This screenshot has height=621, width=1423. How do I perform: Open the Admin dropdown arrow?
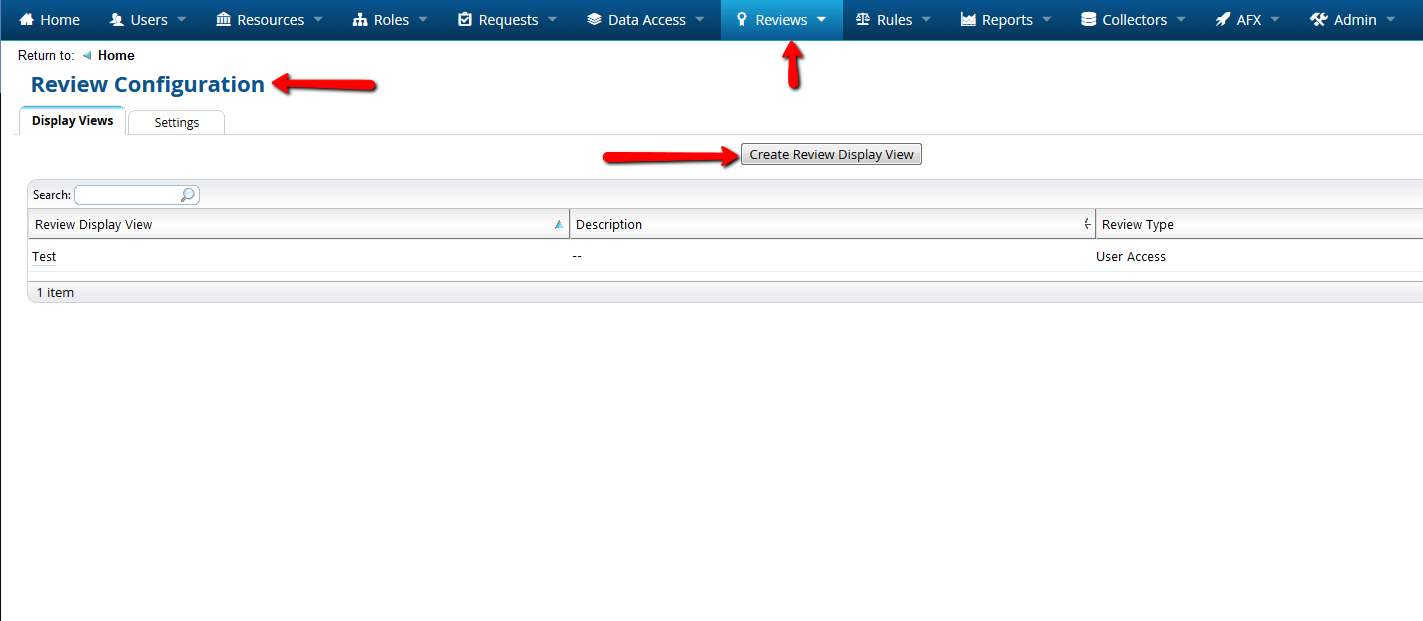[x=1391, y=20]
